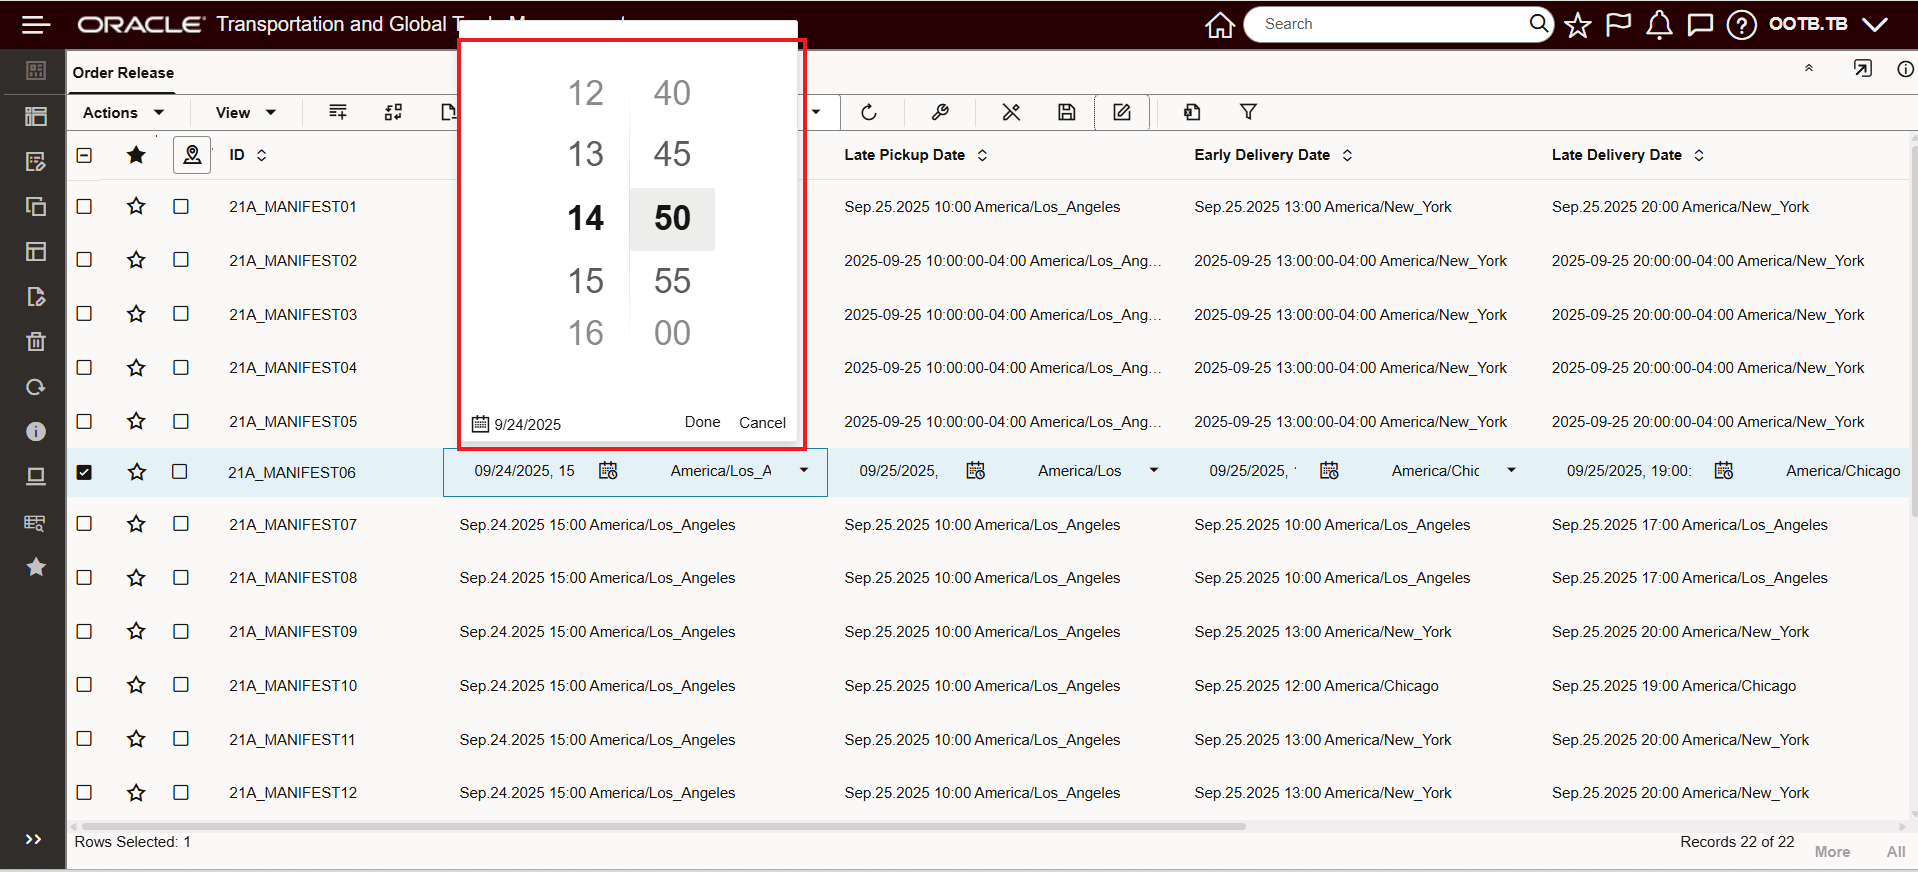1918x872 pixels.
Task: Toggle select-all rows checkbox in header
Action: [x=84, y=155]
